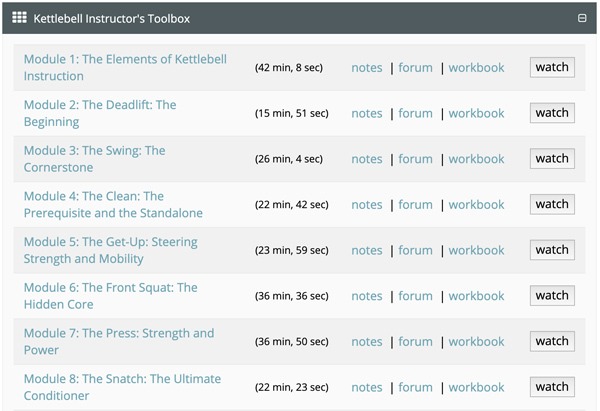Screen dimensions: 600x411
Task: Open Module 4: The Clean link
Action: coord(113,204)
